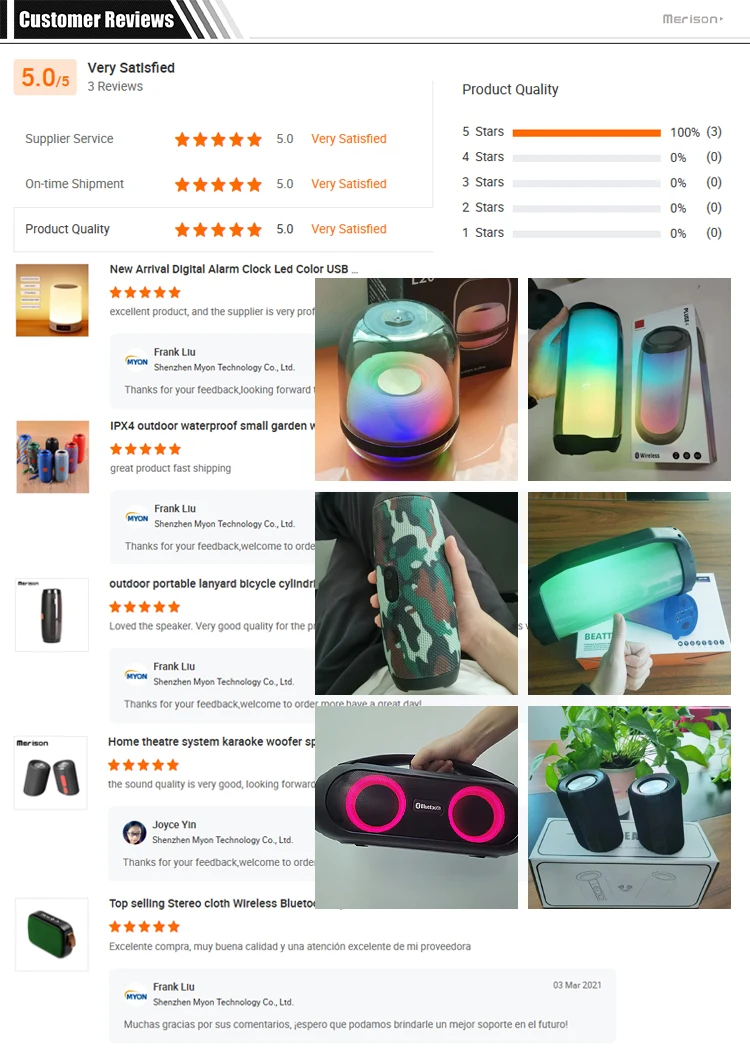Open the Supplier Service rating row
This screenshot has width=750, height=1048.
pyautogui.click(x=223, y=139)
